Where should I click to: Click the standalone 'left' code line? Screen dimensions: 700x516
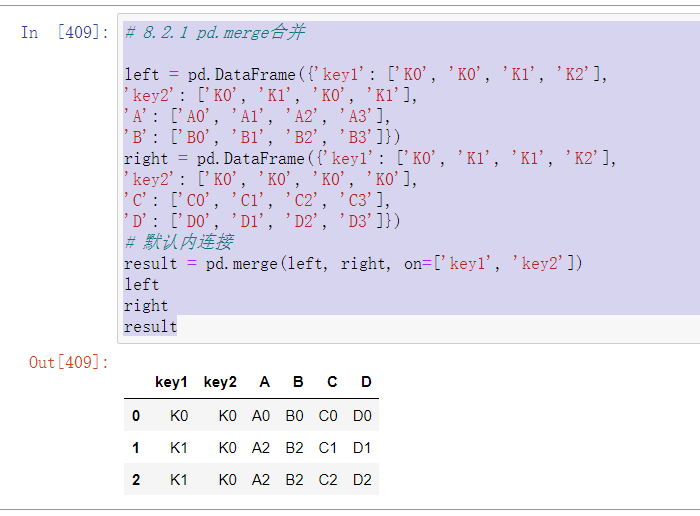point(142,284)
